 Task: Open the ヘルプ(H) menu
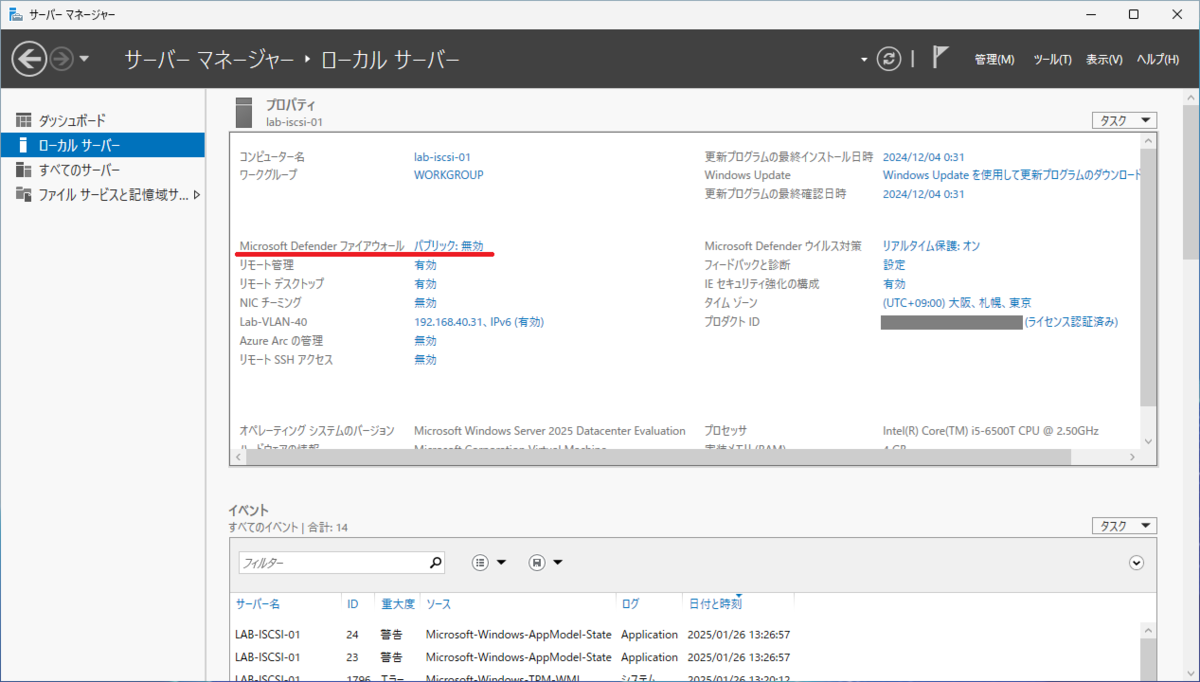click(1158, 60)
